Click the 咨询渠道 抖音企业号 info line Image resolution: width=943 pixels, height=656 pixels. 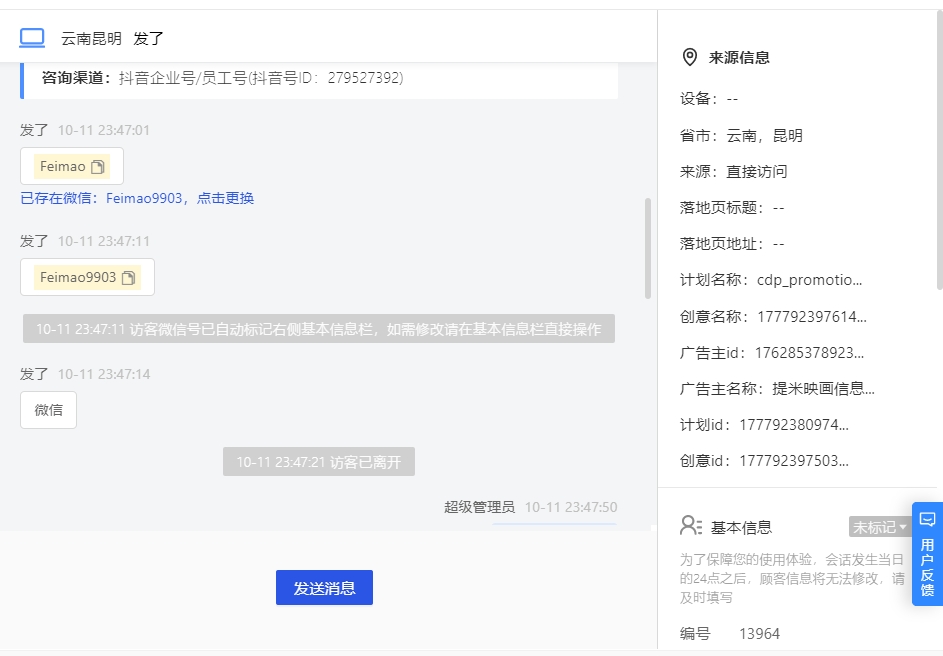223,78
